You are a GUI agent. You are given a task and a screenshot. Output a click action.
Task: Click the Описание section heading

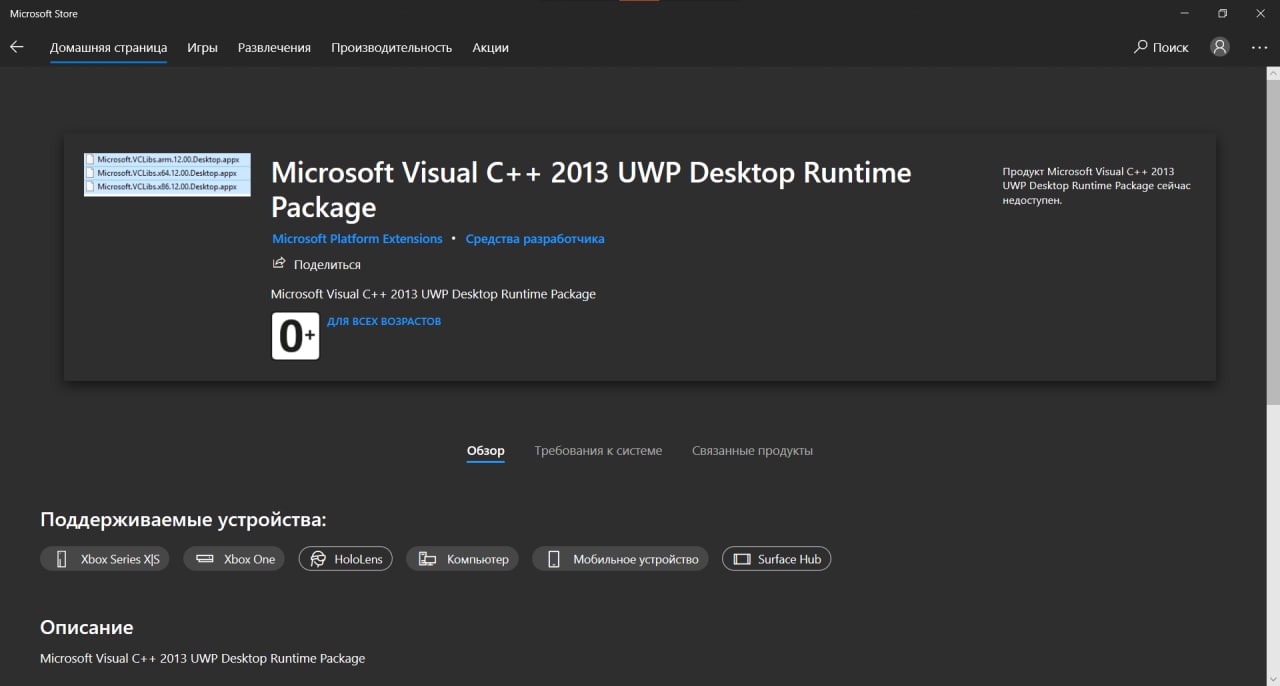tap(86, 628)
